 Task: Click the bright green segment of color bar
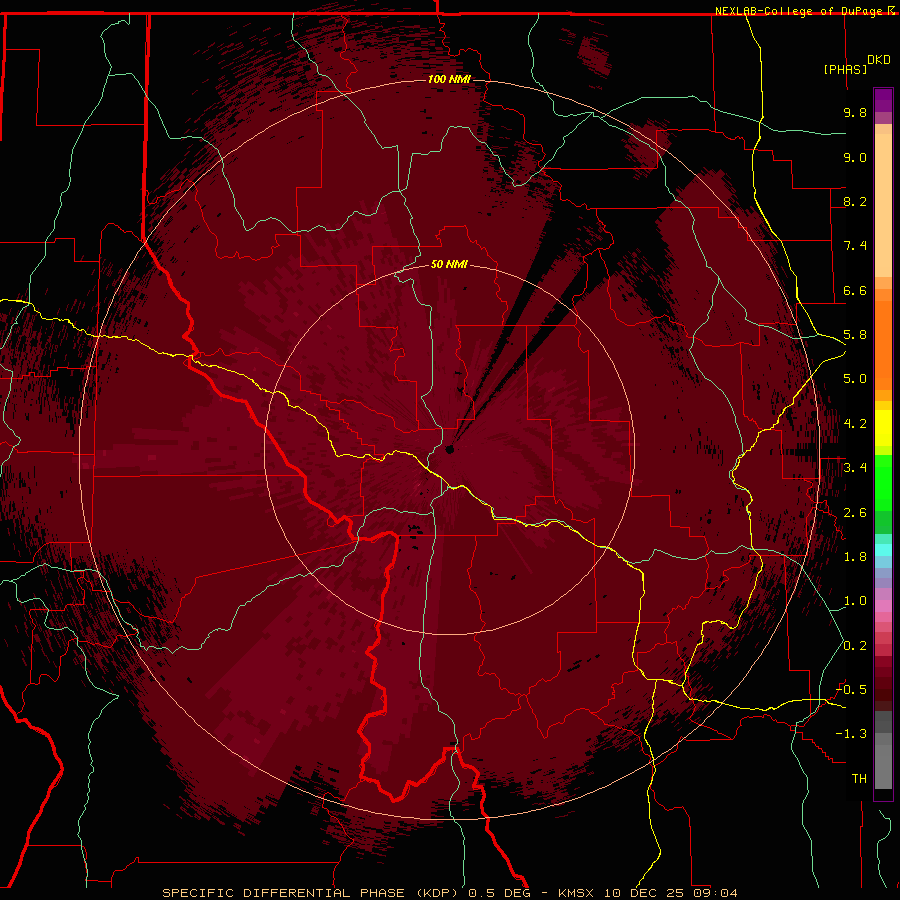[x=883, y=482]
